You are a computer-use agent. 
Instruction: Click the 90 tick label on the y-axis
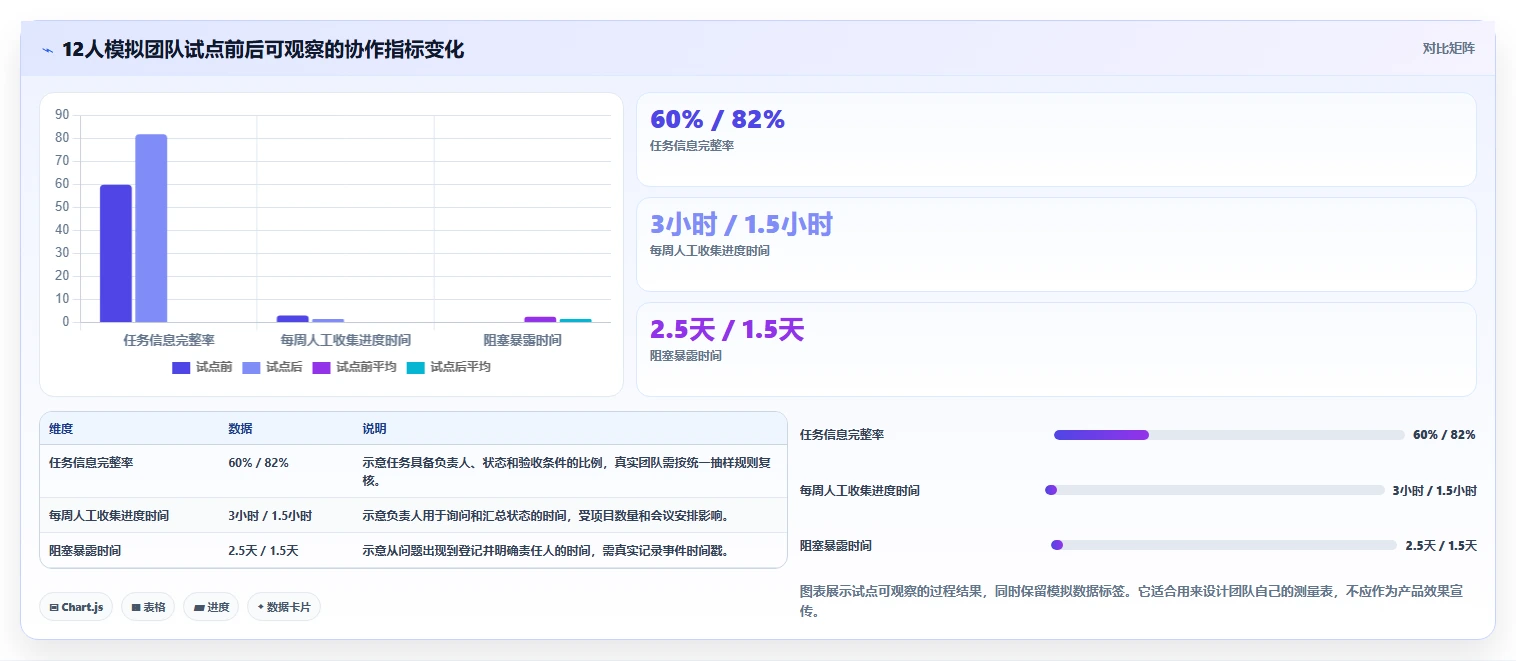point(62,115)
